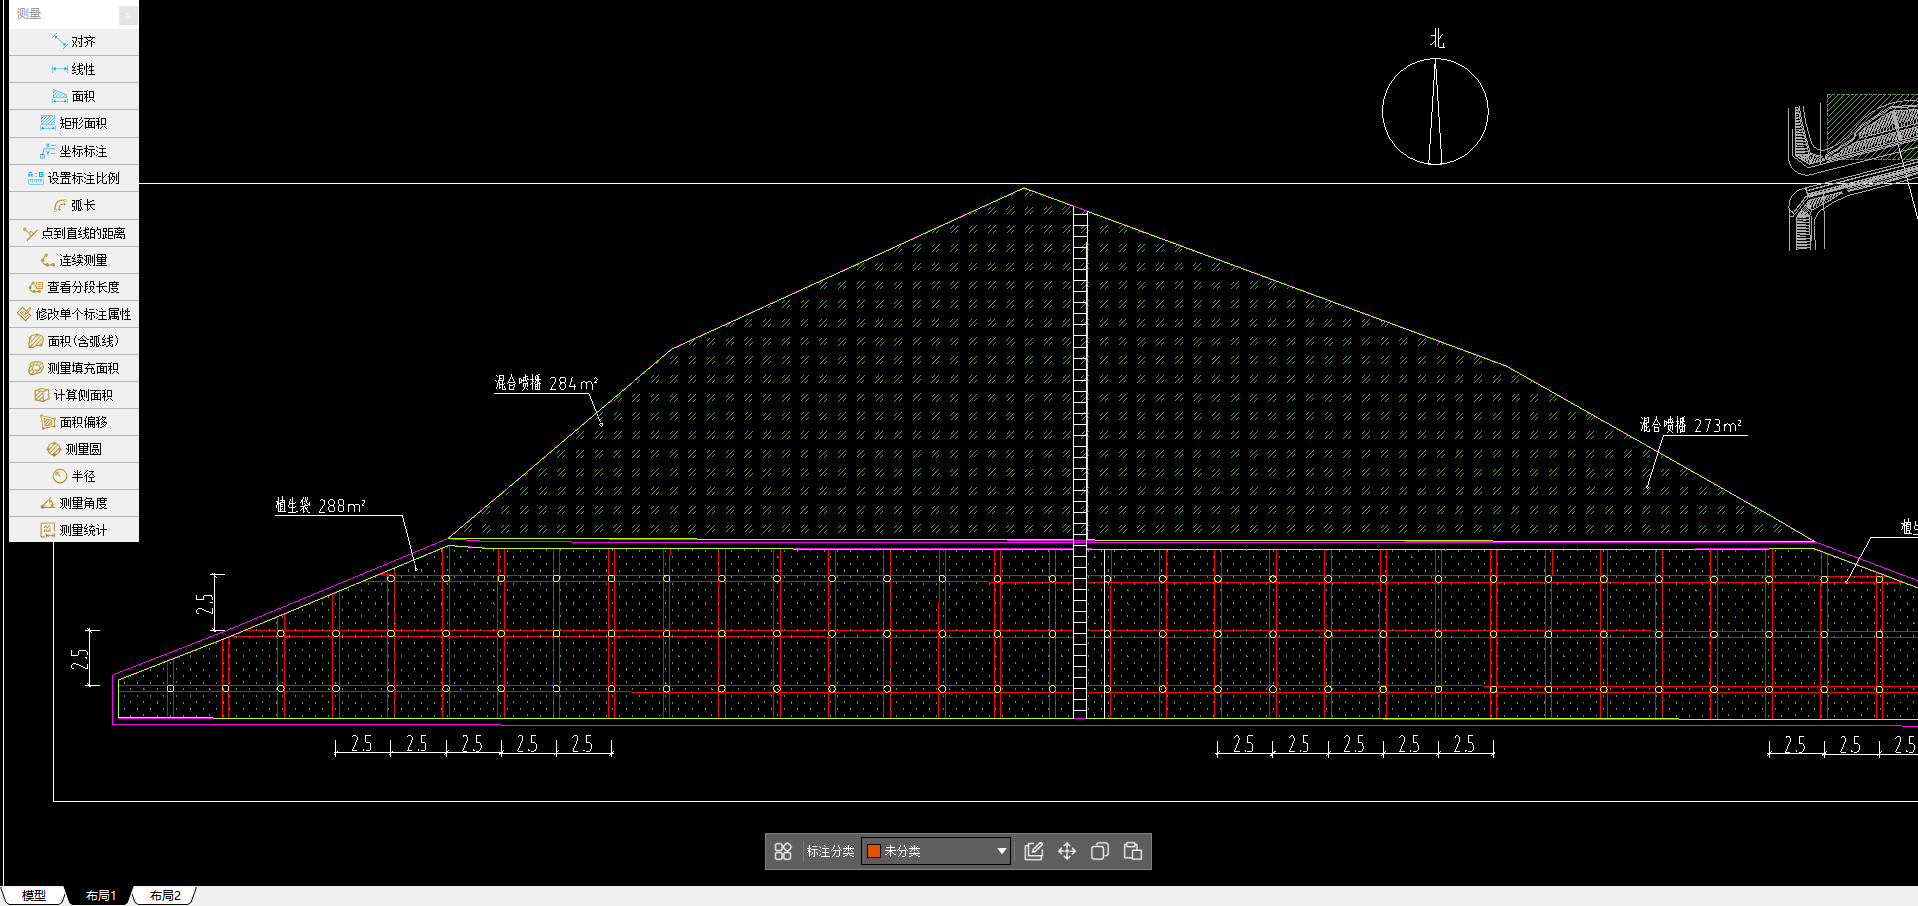Switch to the 布局2 layout tab
This screenshot has width=1918, height=906.
pos(165,895)
